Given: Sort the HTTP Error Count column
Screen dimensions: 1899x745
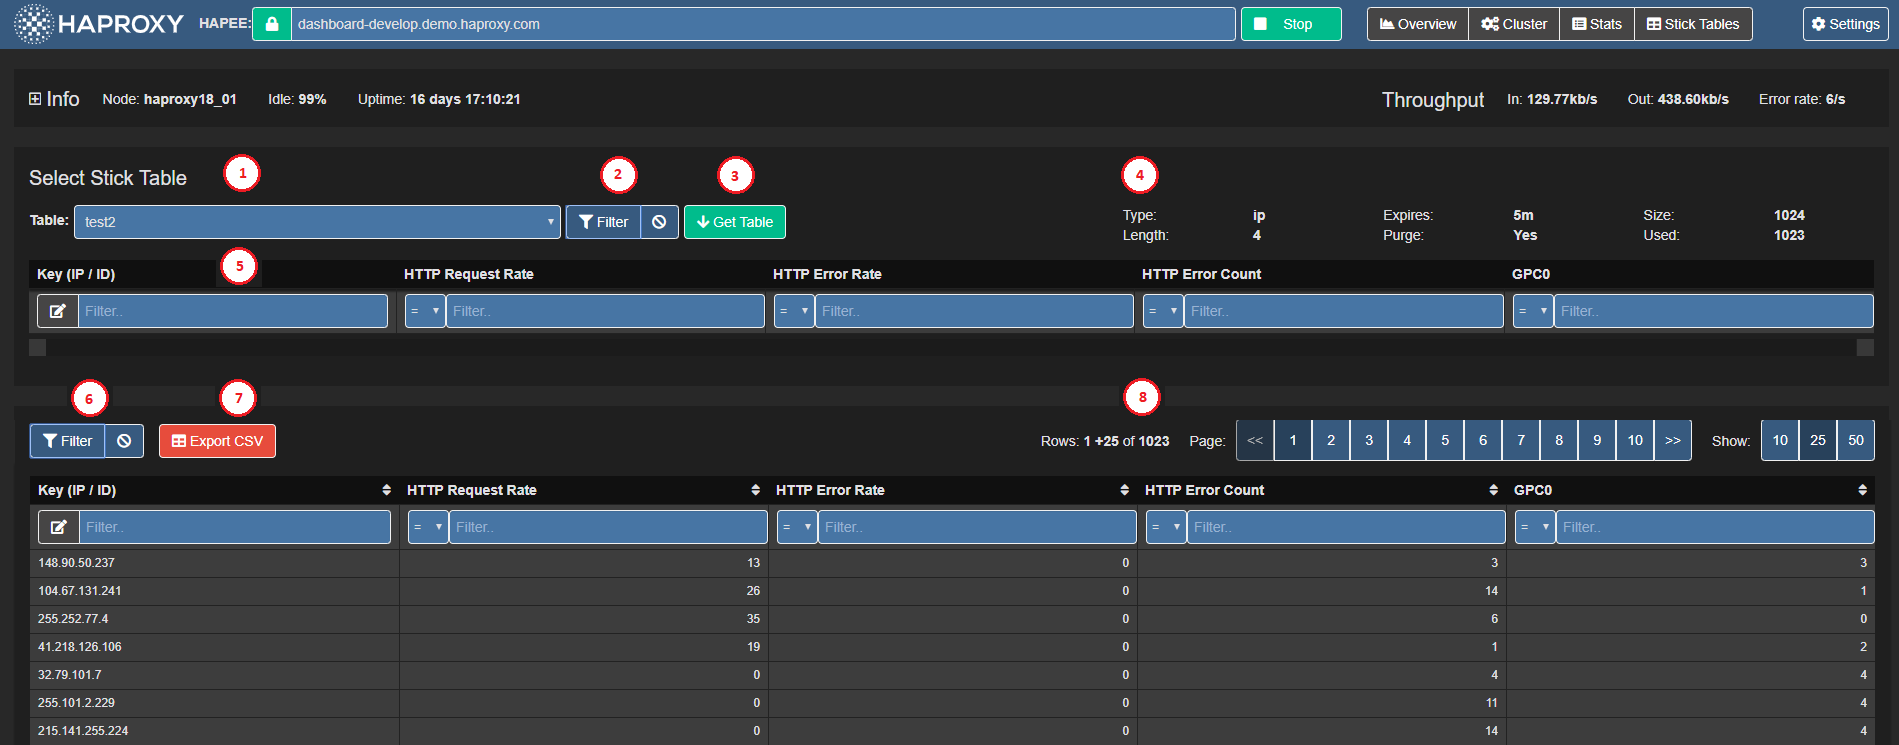Looking at the screenshot, I should (x=1493, y=490).
